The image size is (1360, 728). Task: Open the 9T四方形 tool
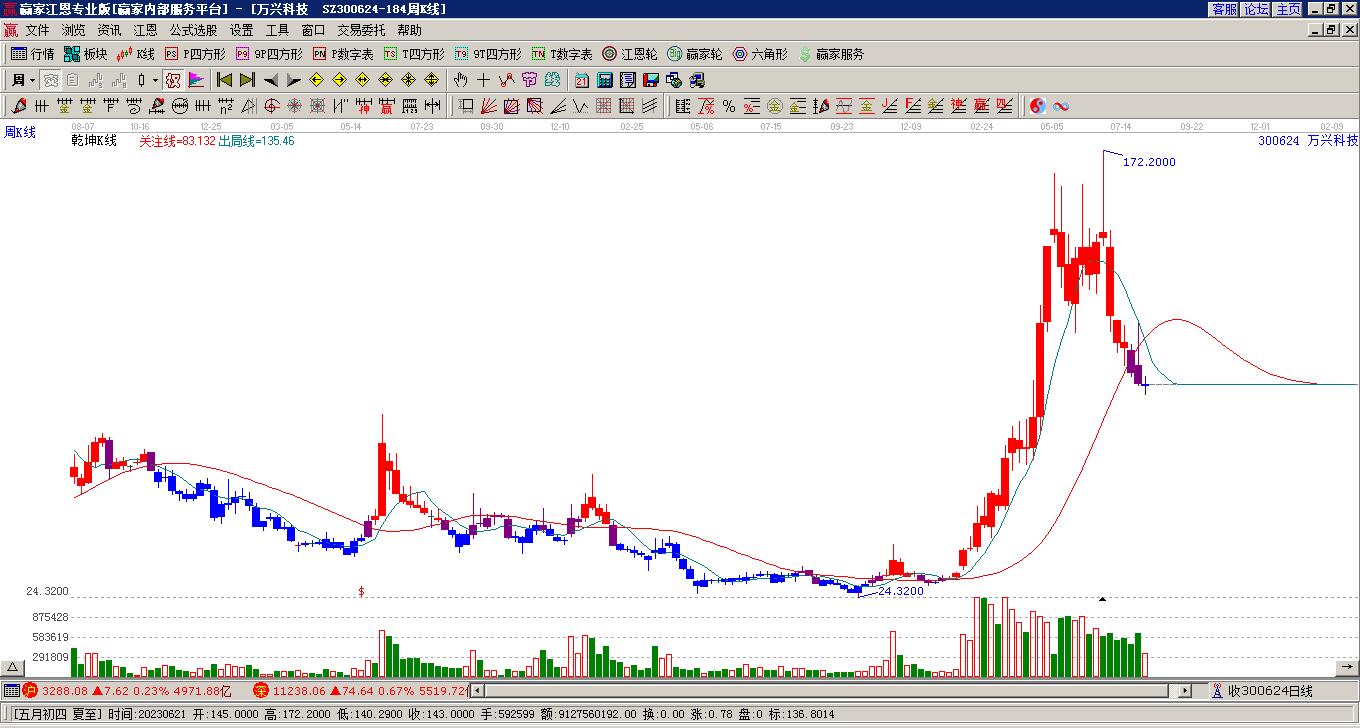click(488, 54)
